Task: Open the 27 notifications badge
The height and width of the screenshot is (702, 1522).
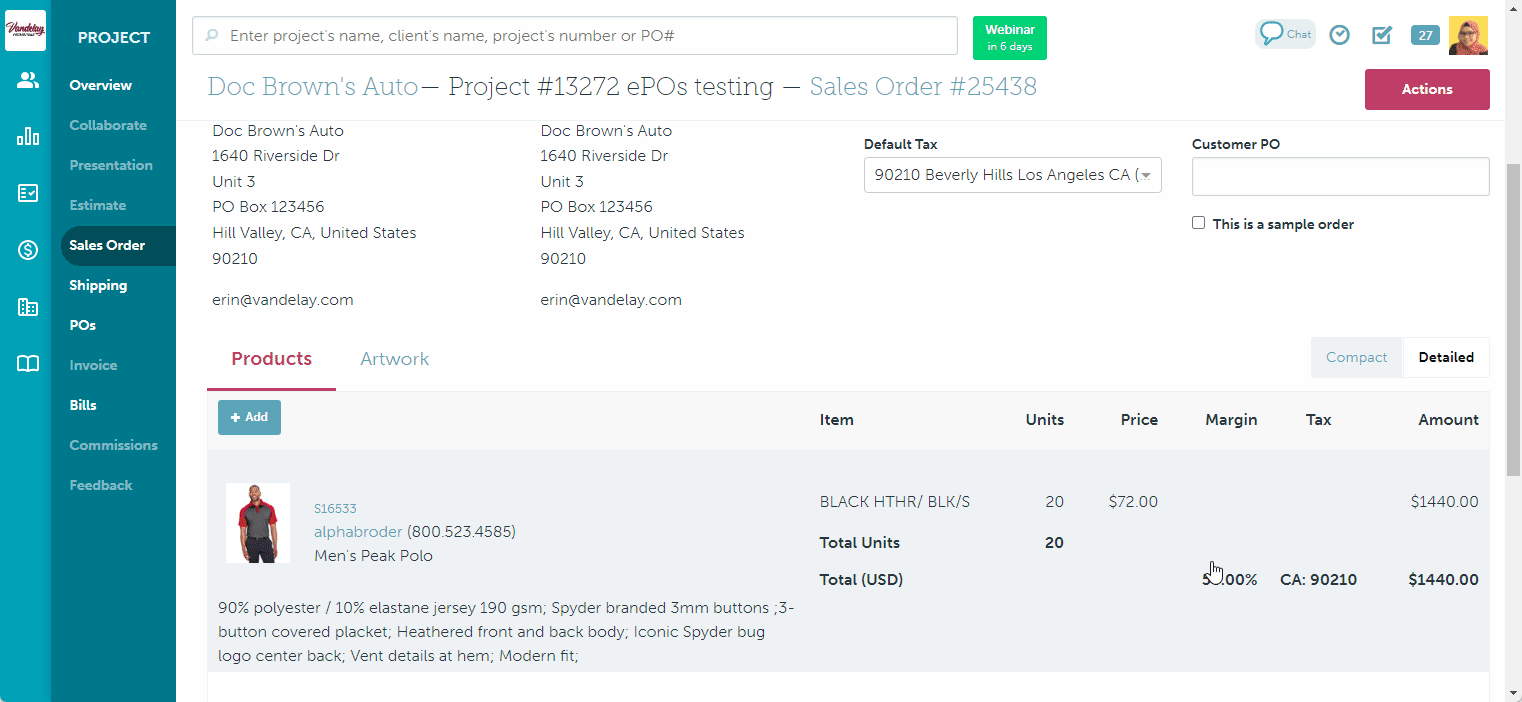Action: point(1425,35)
